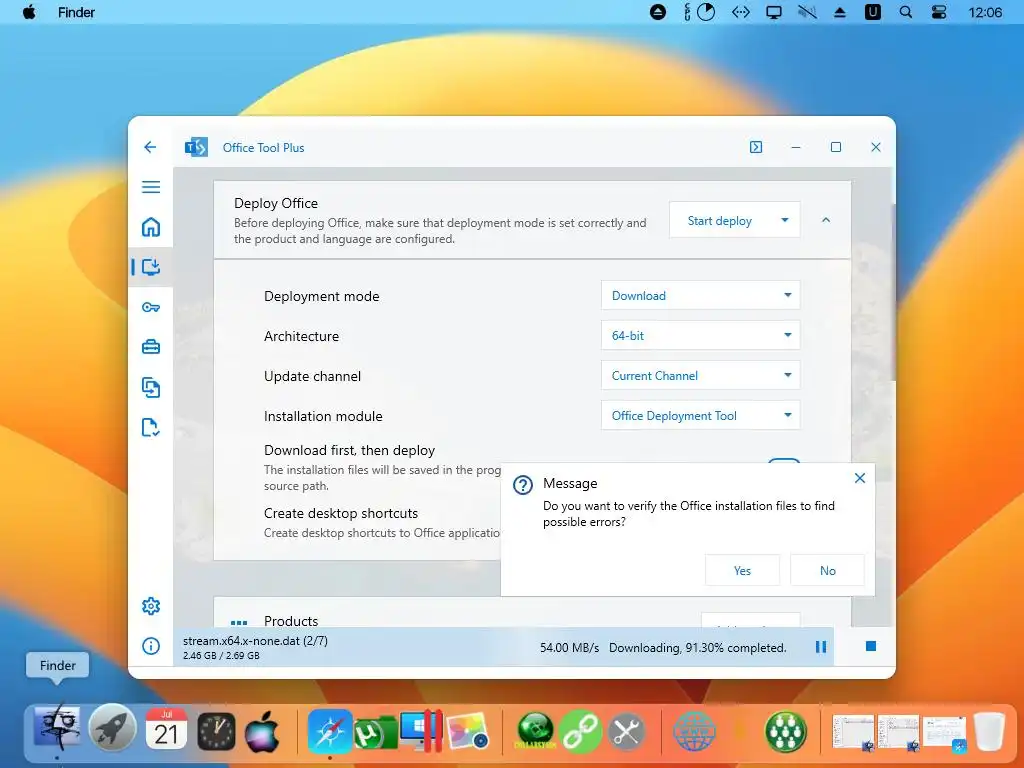Pause the current download
Viewport: 1024px width, 768px height.
coord(821,647)
